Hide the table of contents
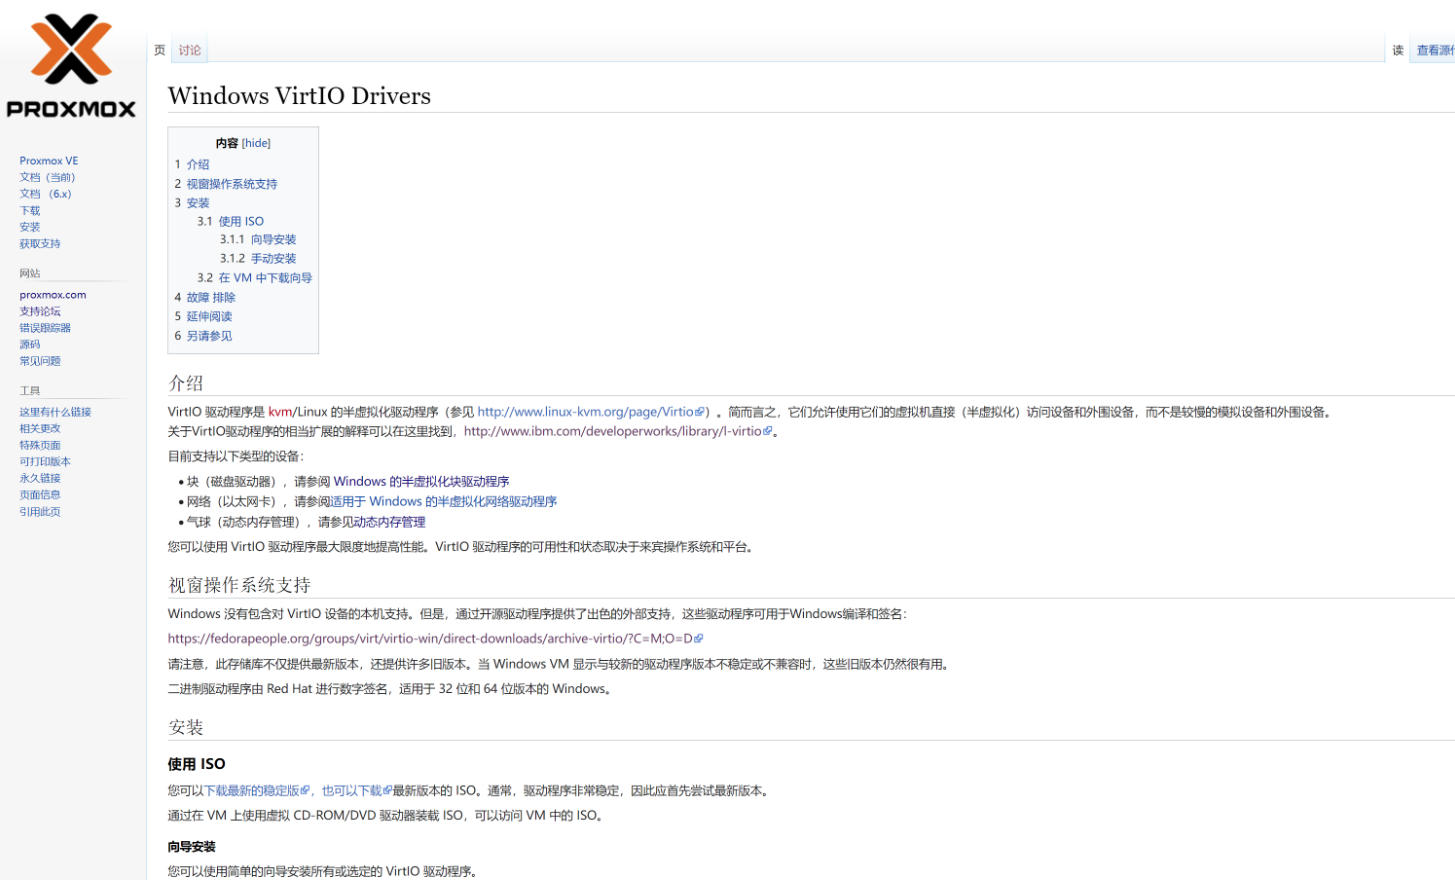 point(256,143)
